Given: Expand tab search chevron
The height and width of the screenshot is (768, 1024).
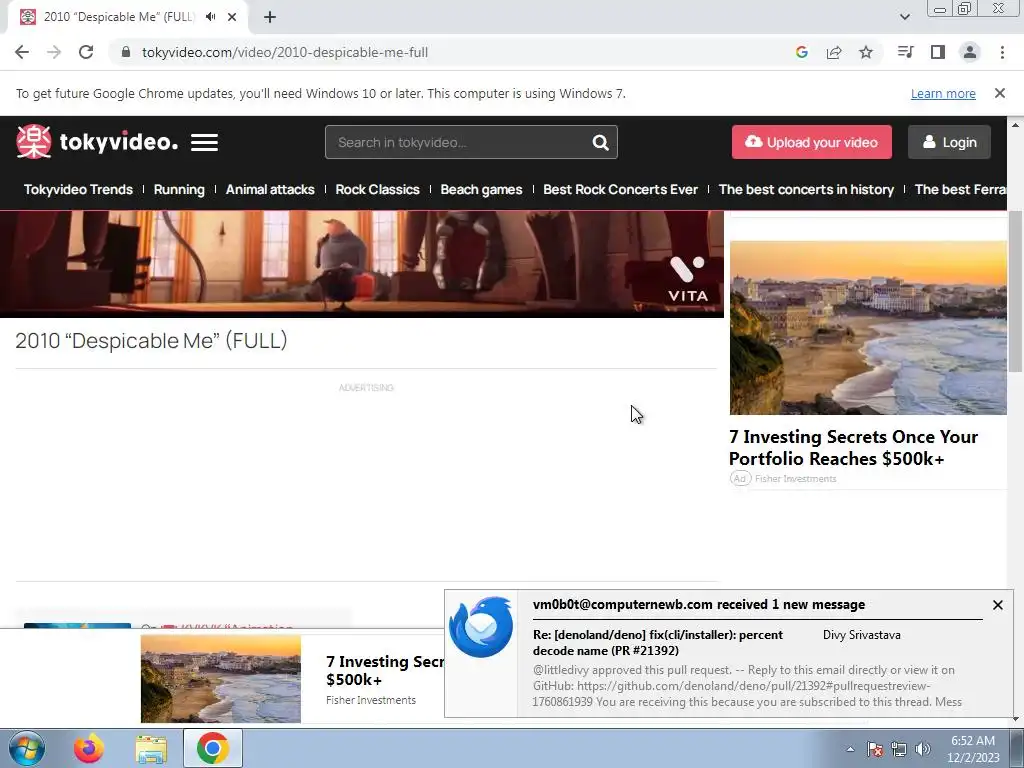Looking at the screenshot, I should [x=904, y=17].
